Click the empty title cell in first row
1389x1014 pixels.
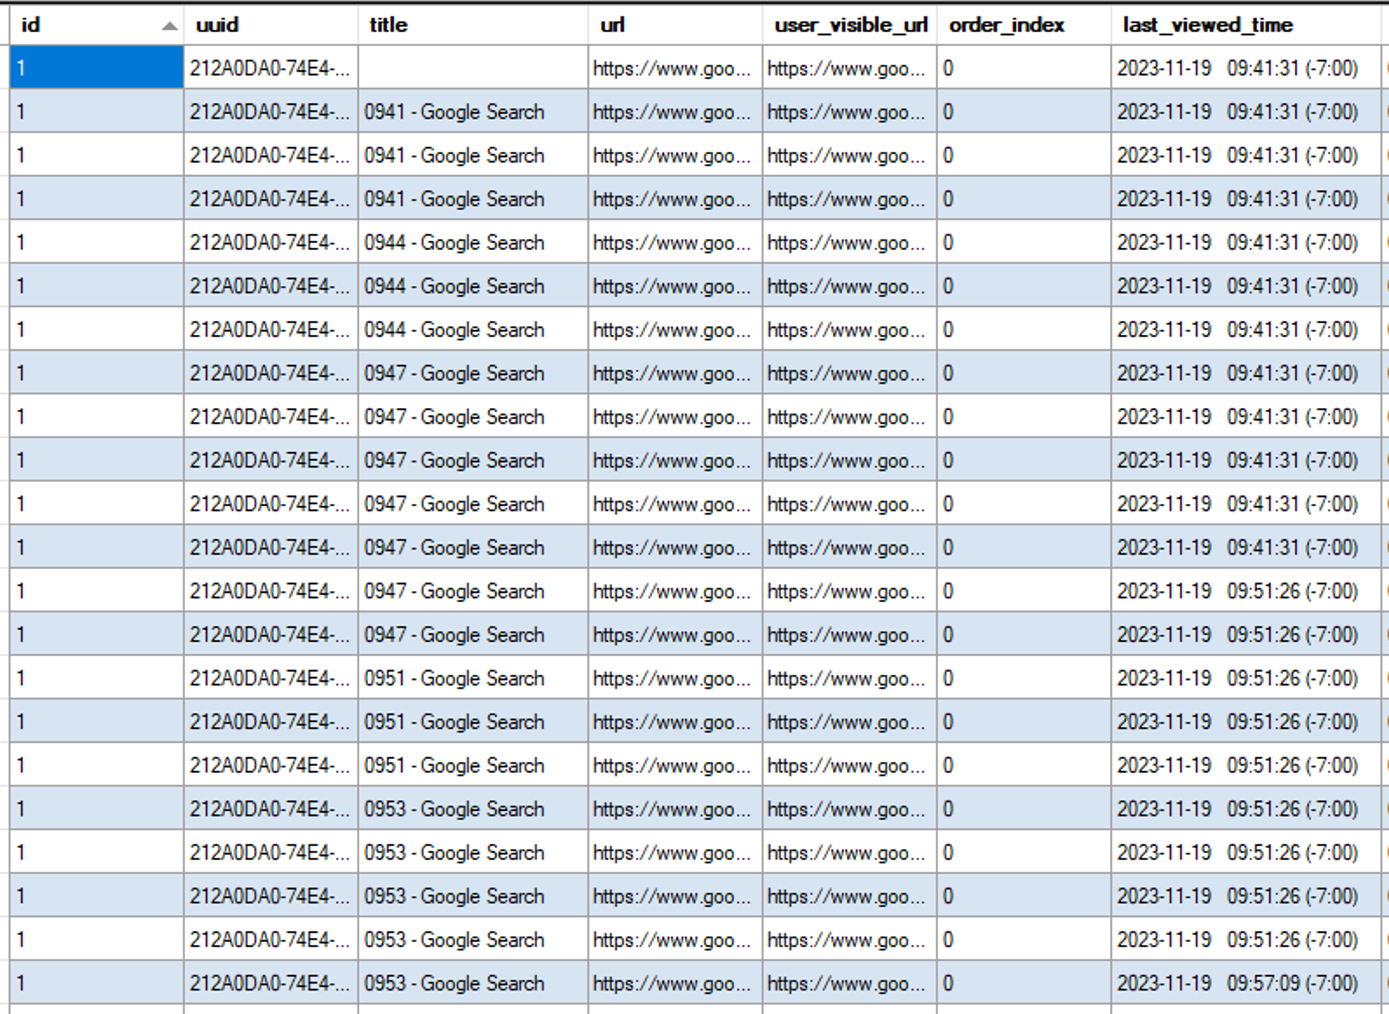472,68
